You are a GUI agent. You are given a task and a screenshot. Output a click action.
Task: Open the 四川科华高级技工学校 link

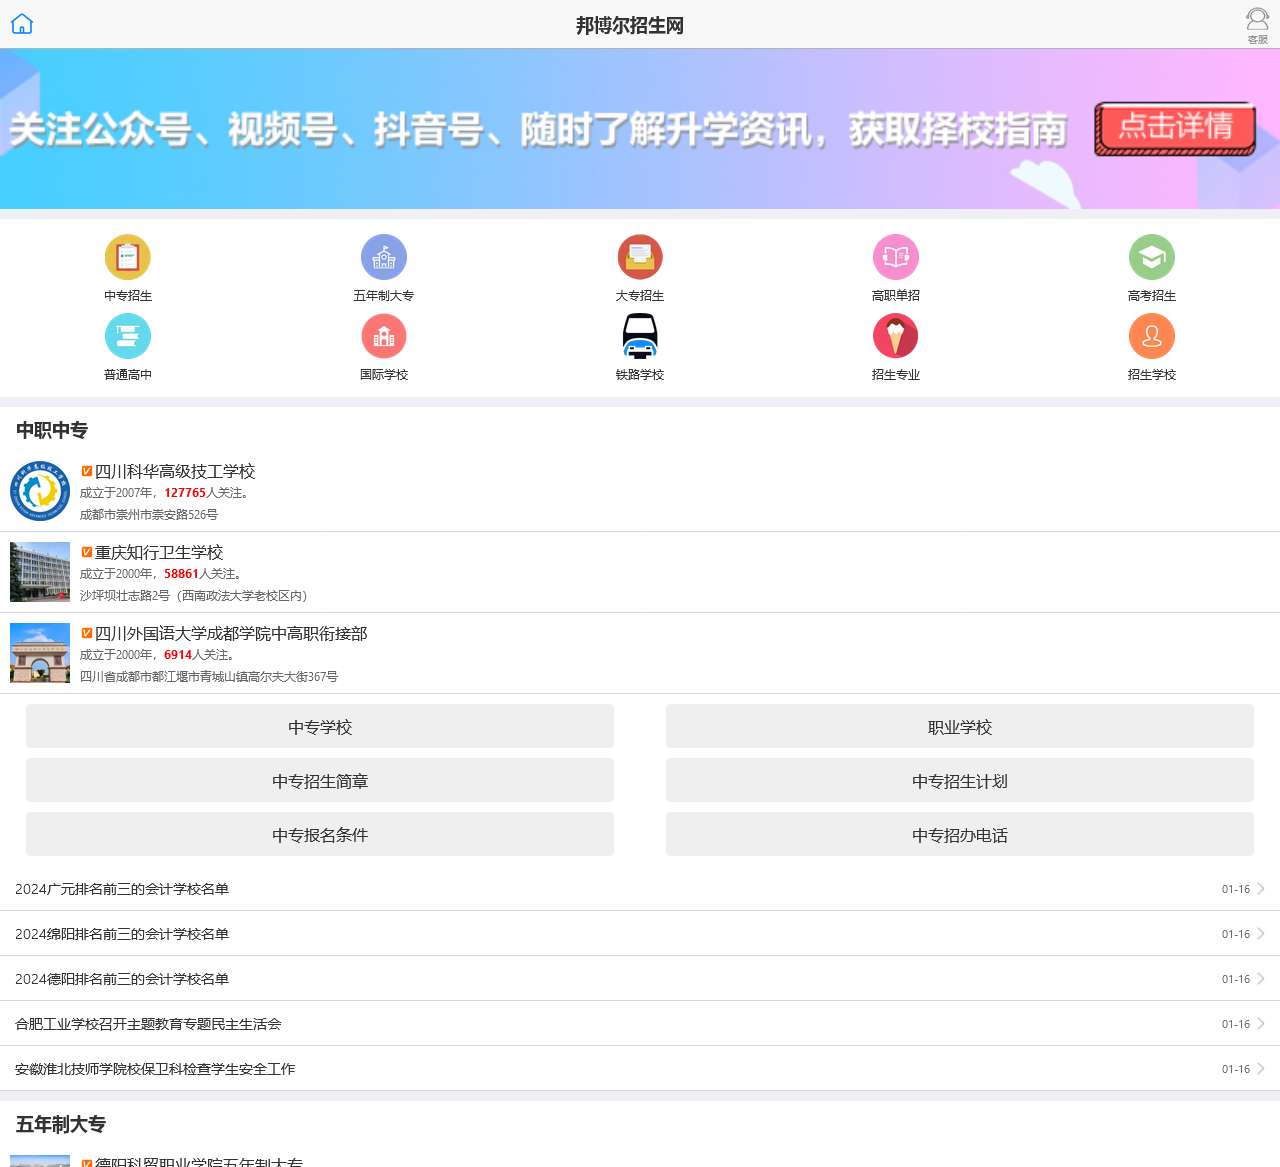[175, 471]
